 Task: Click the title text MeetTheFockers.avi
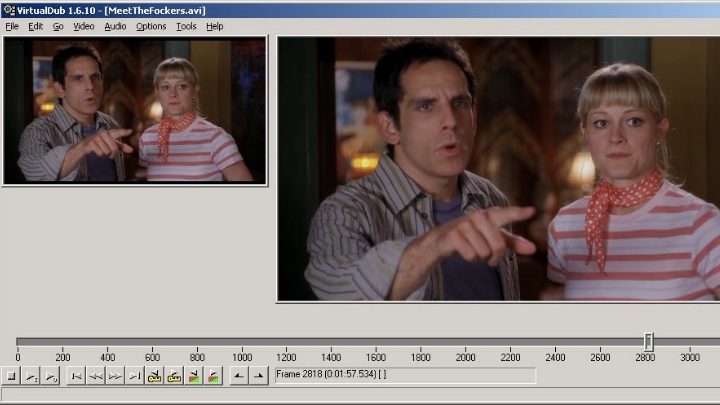(x=155, y=10)
